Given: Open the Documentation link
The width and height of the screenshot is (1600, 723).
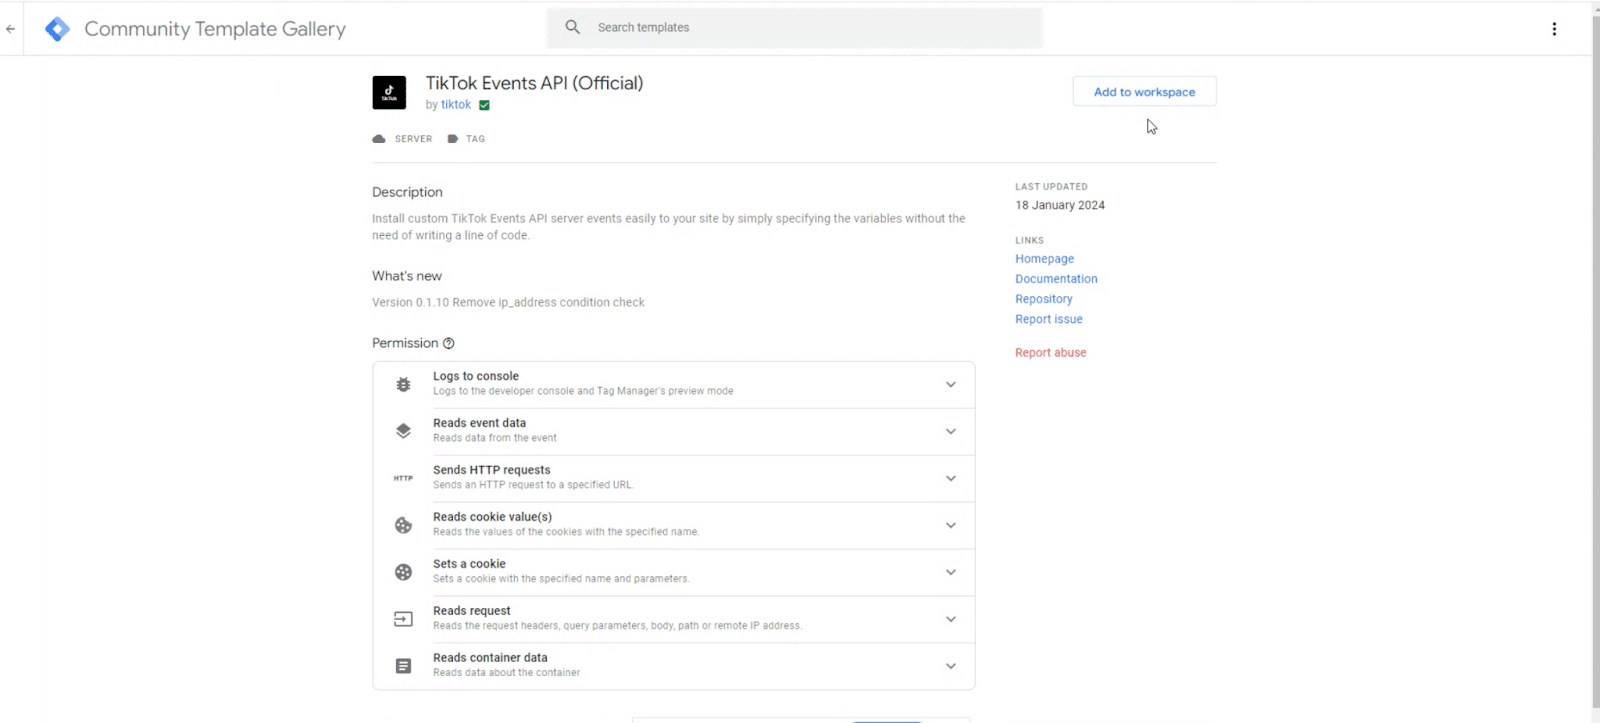Looking at the screenshot, I should pos(1056,279).
